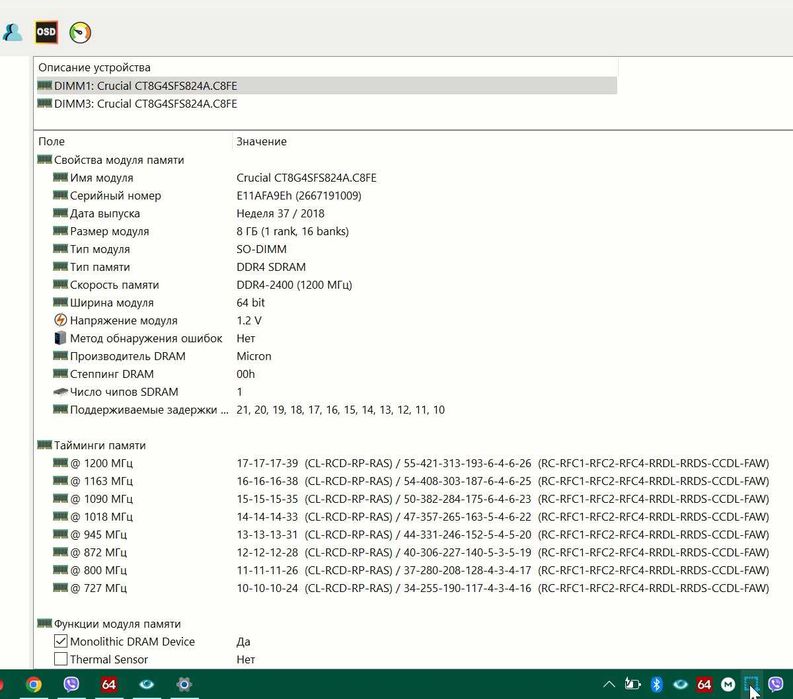
Task: Click the eye icon in the system tray
Action: pos(681,684)
